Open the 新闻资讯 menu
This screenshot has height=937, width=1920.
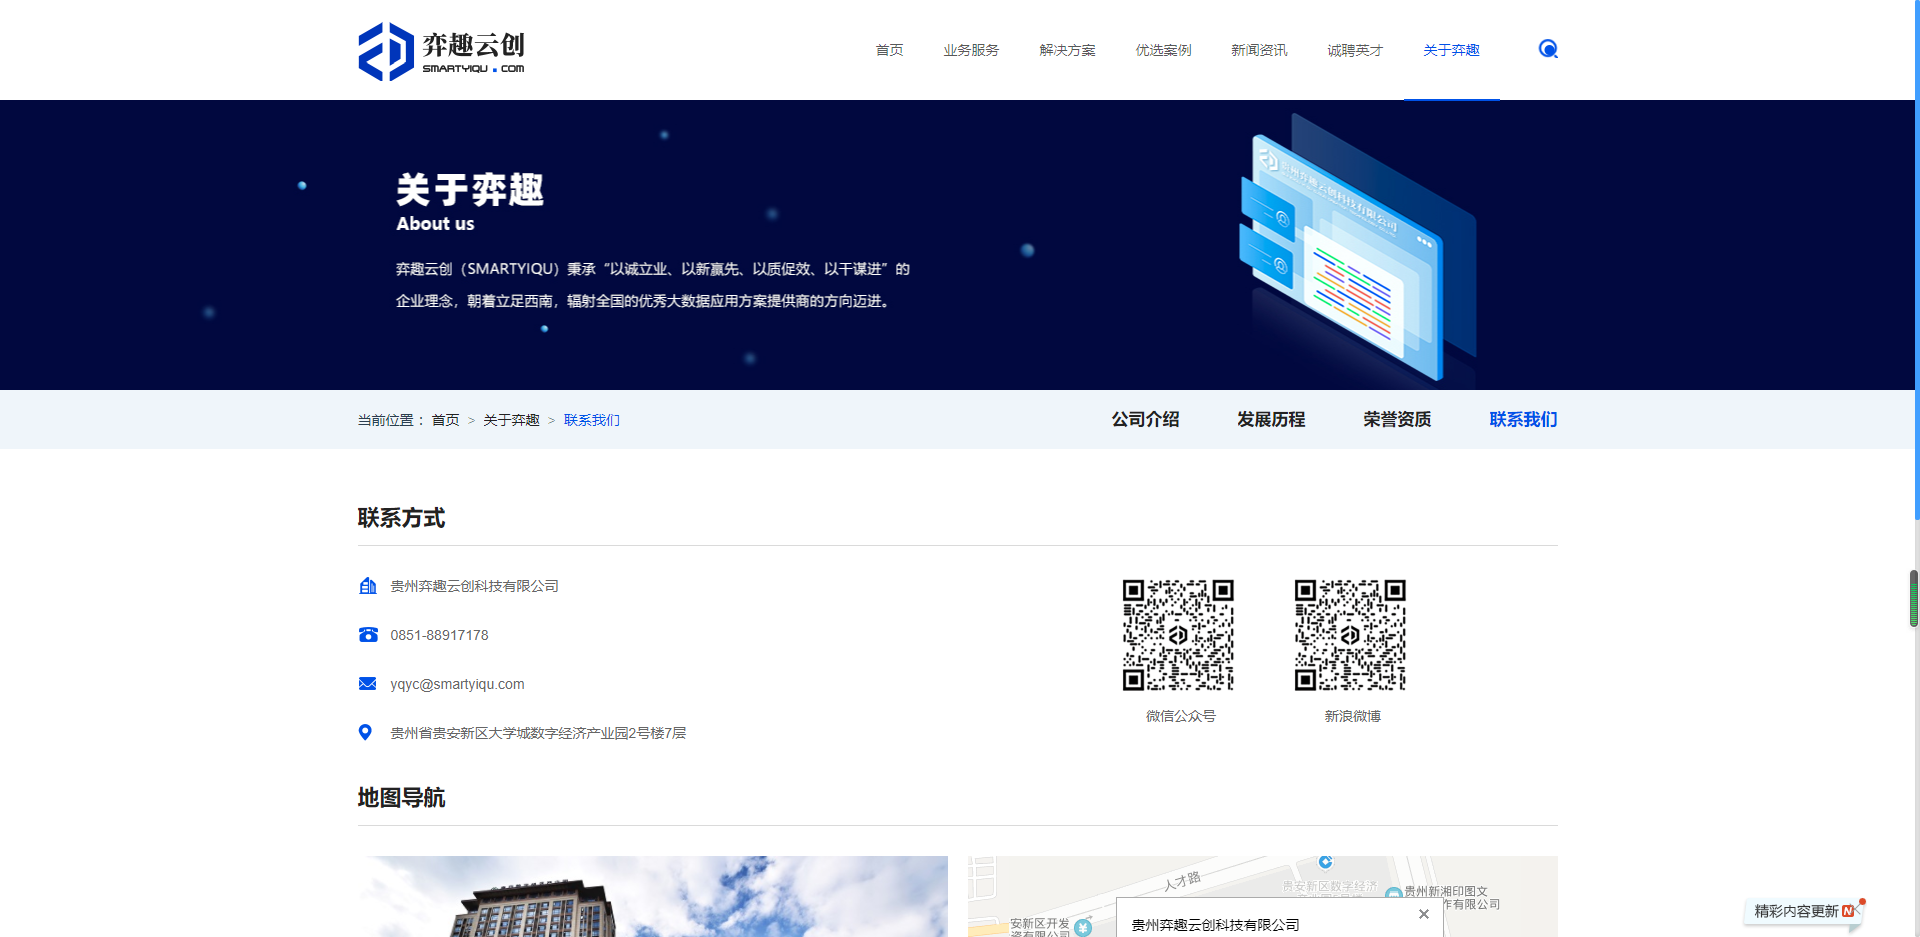click(1259, 49)
